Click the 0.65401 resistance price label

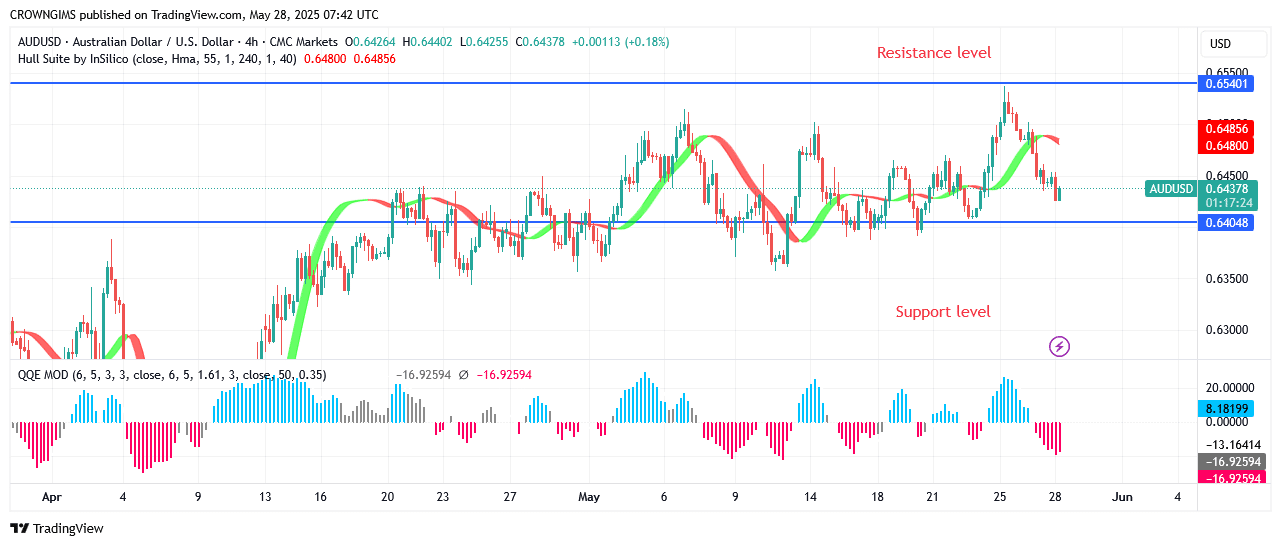(1226, 84)
